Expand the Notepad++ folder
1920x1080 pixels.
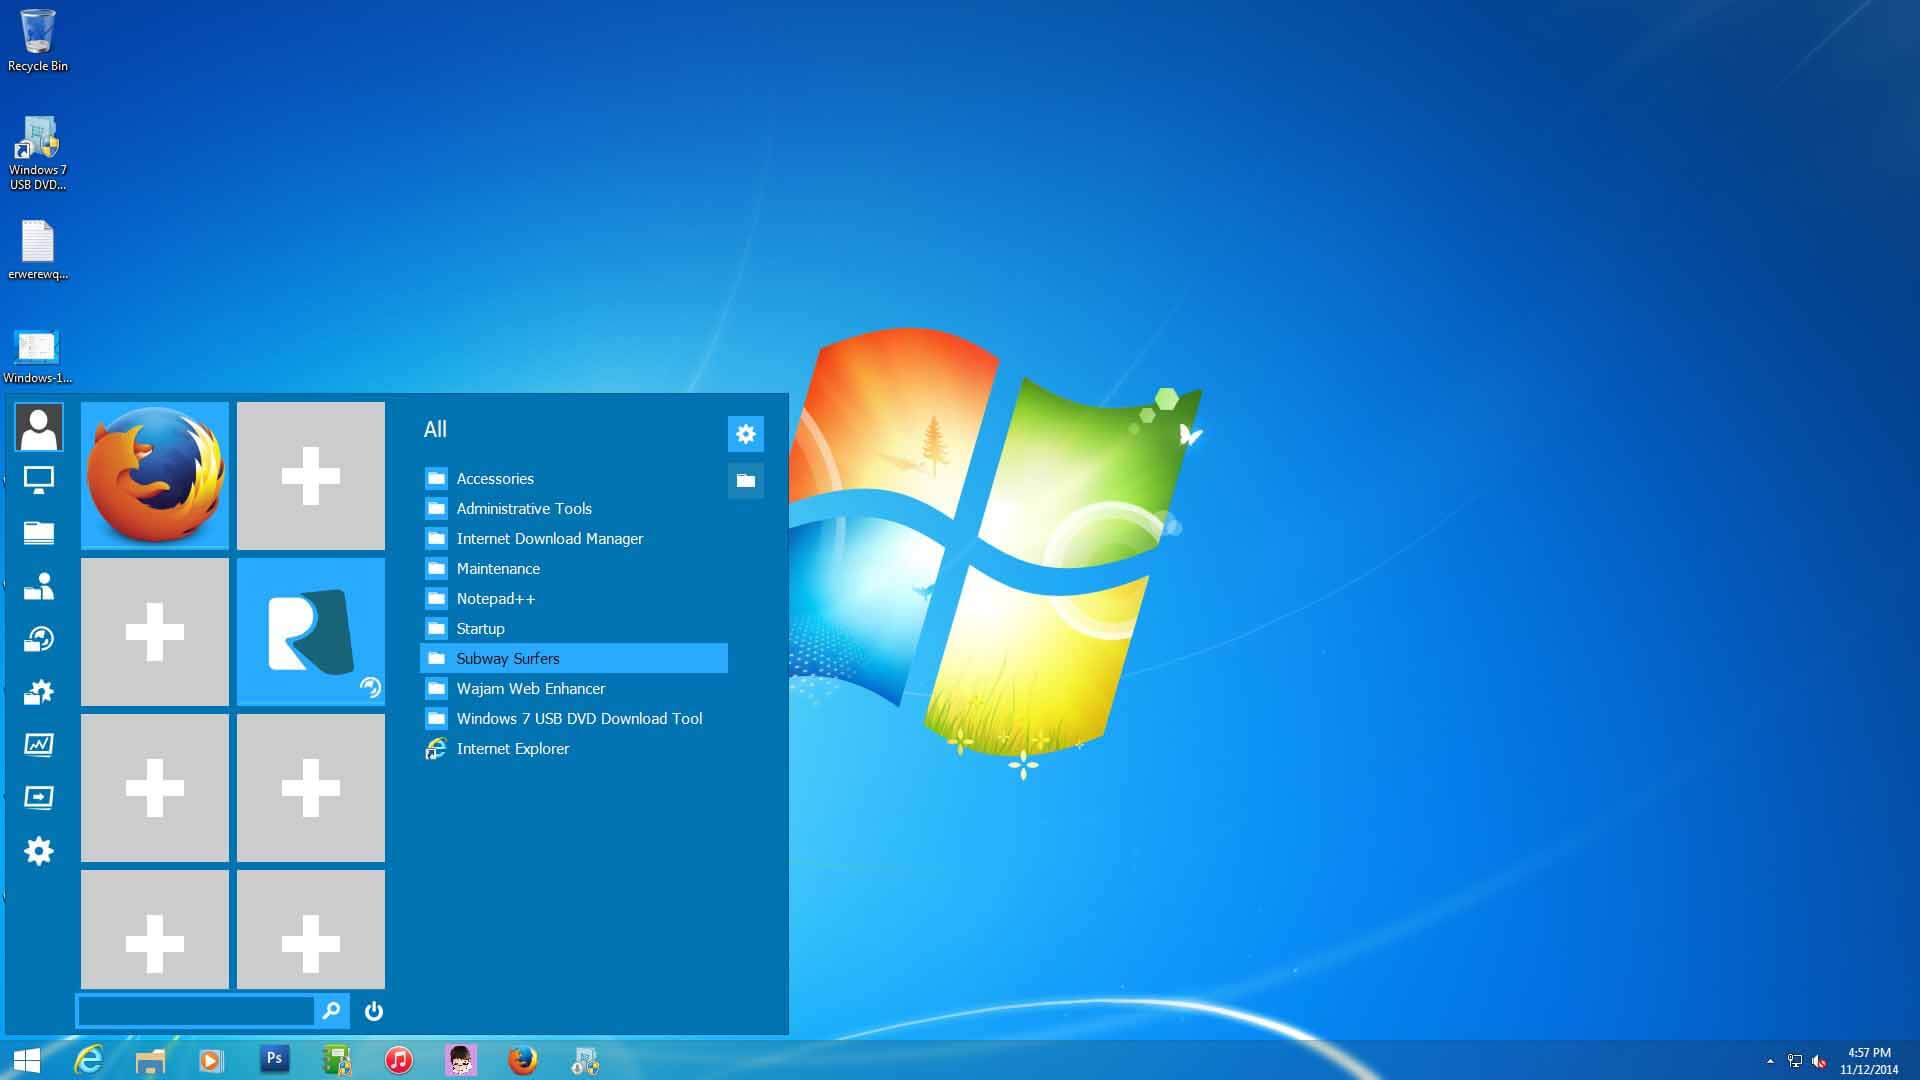pos(574,598)
